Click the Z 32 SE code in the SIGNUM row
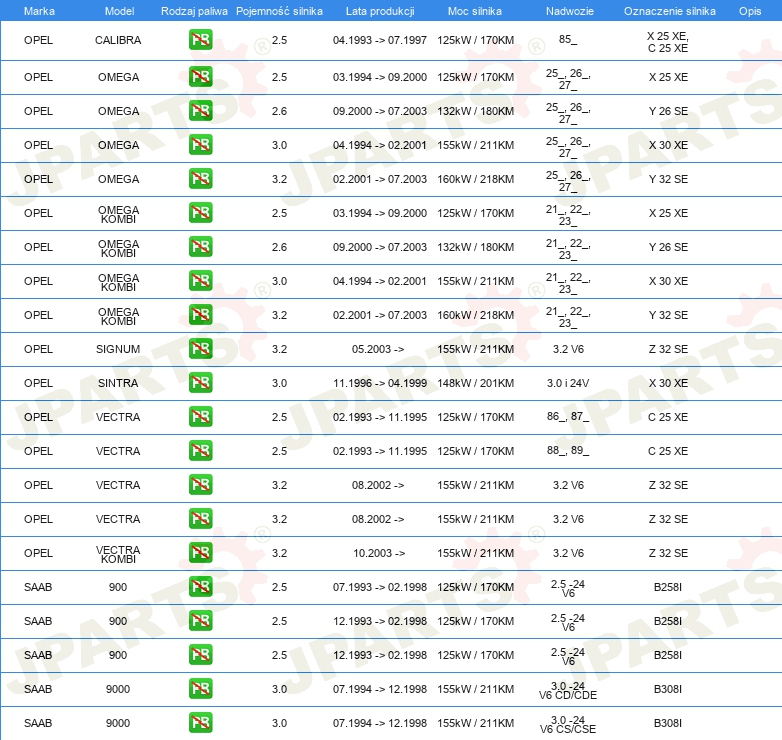The height and width of the screenshot is (740, 782). point(668,349)
